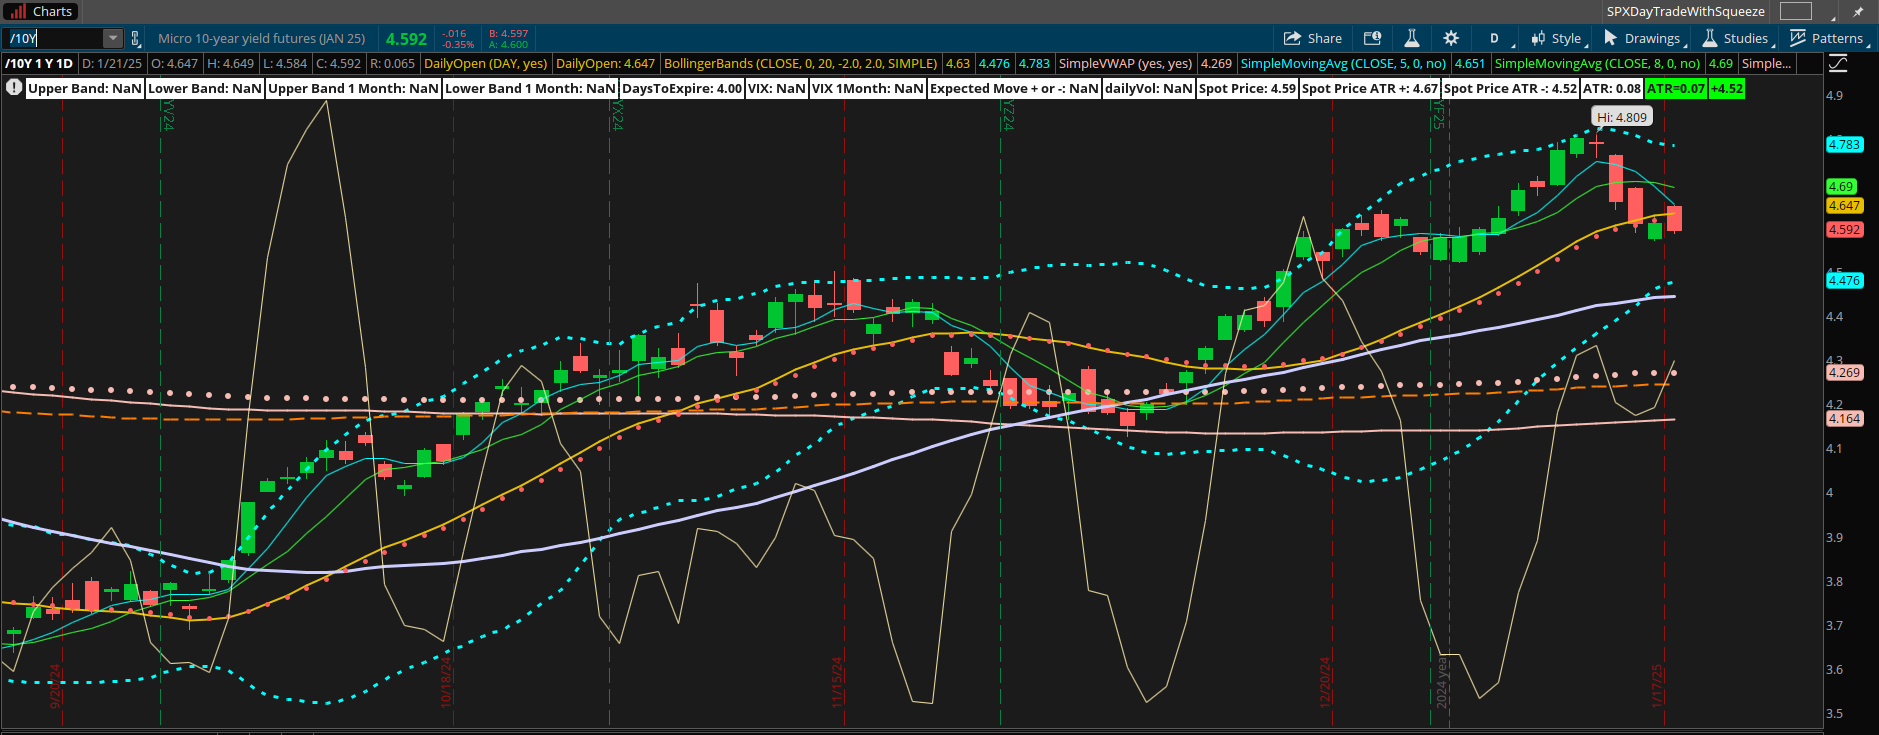Click the Micro 10-year yield futures description

[x=262, y=38]
